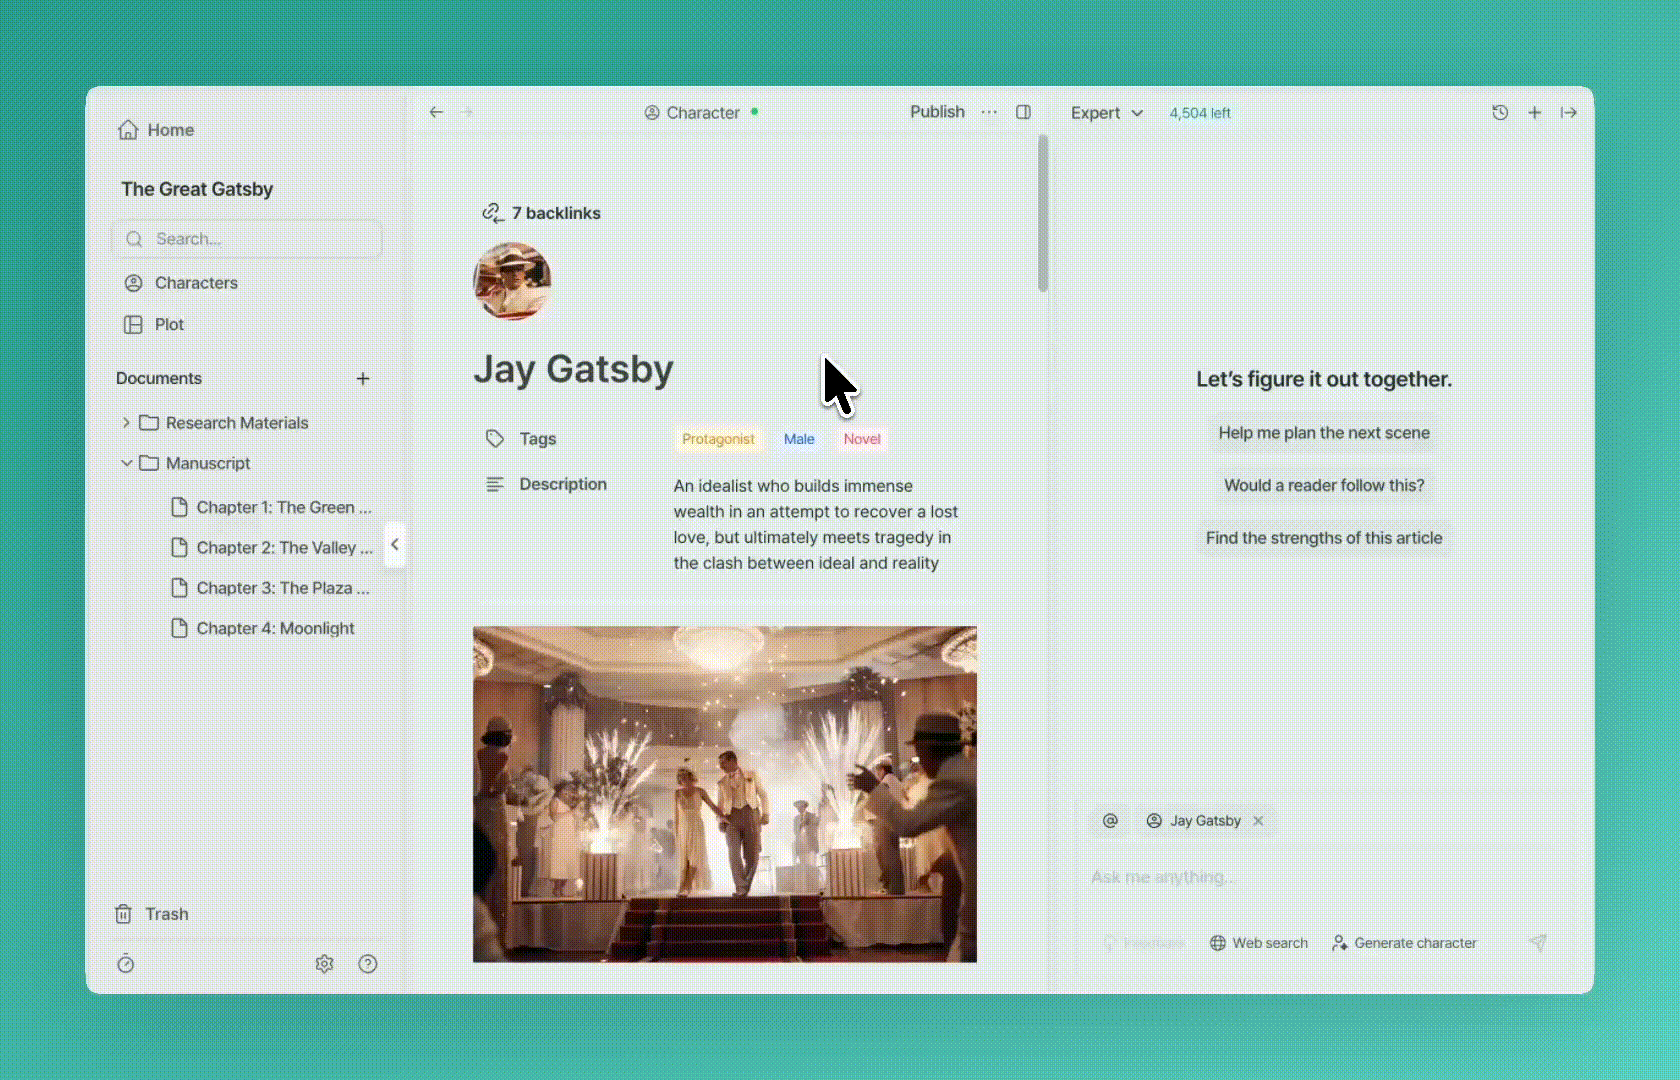This screenshot has height=1080, width=1680.
Task: Click Generate character button
Action: (1404, 943)
